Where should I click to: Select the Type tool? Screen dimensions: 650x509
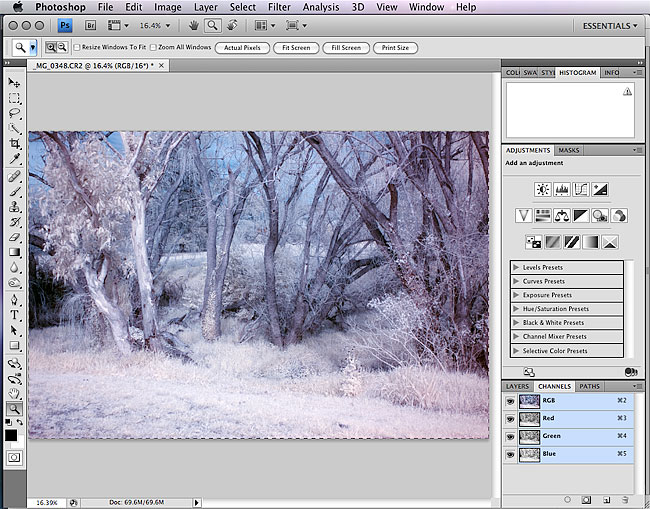[15, 314]
